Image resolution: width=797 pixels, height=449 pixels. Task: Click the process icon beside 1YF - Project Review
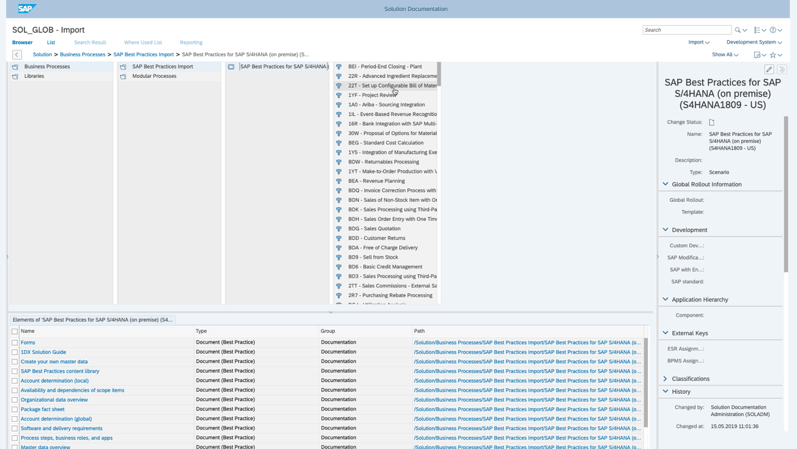[x=339, y=95]
